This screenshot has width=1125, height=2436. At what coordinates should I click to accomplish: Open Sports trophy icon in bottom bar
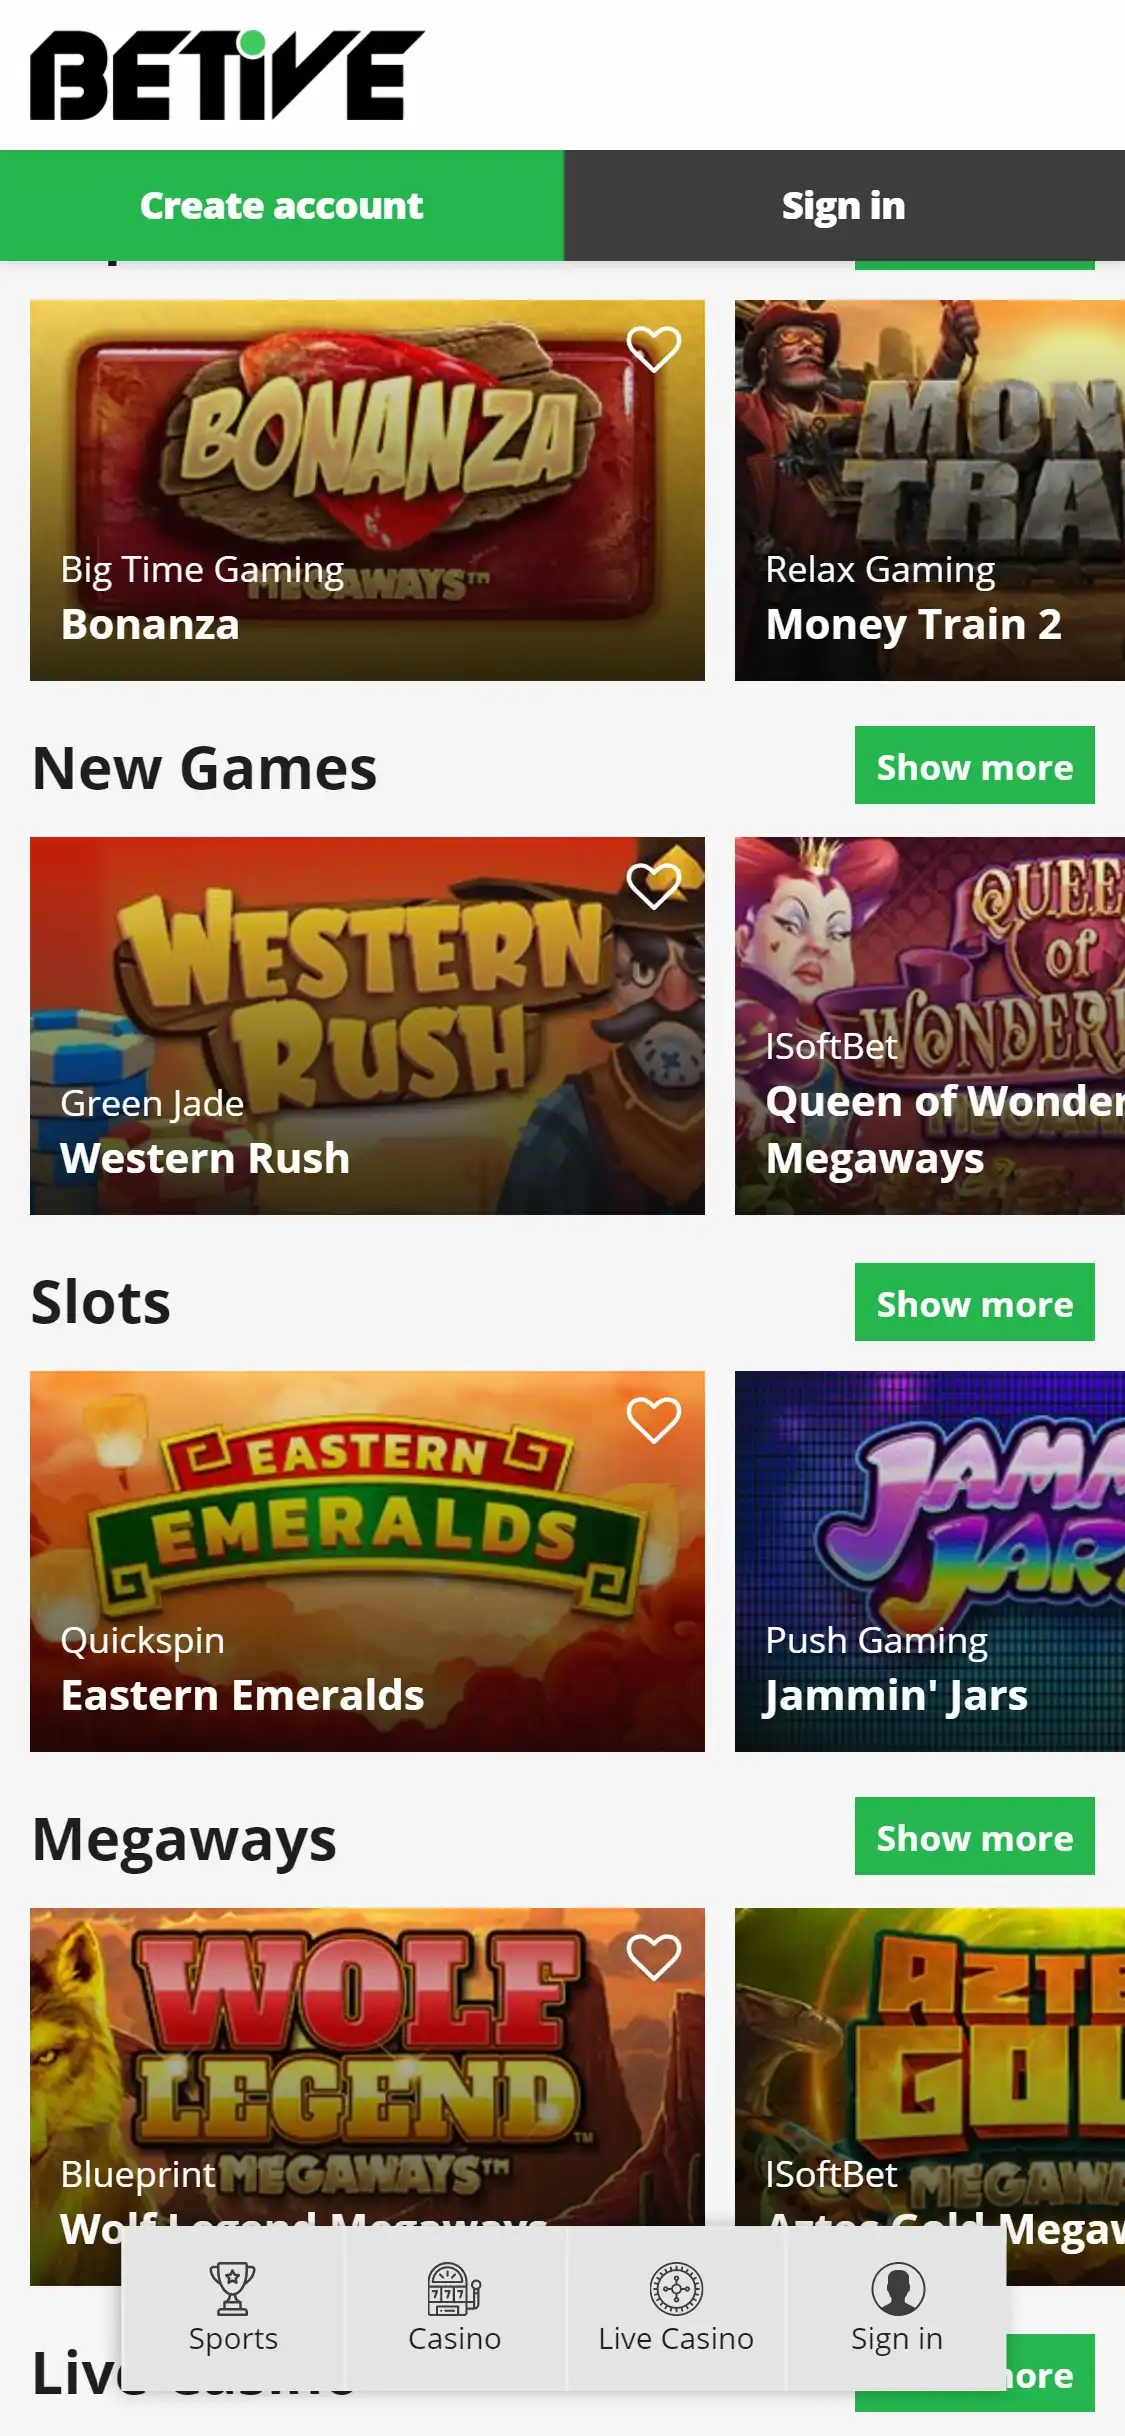pos(233,2289)
